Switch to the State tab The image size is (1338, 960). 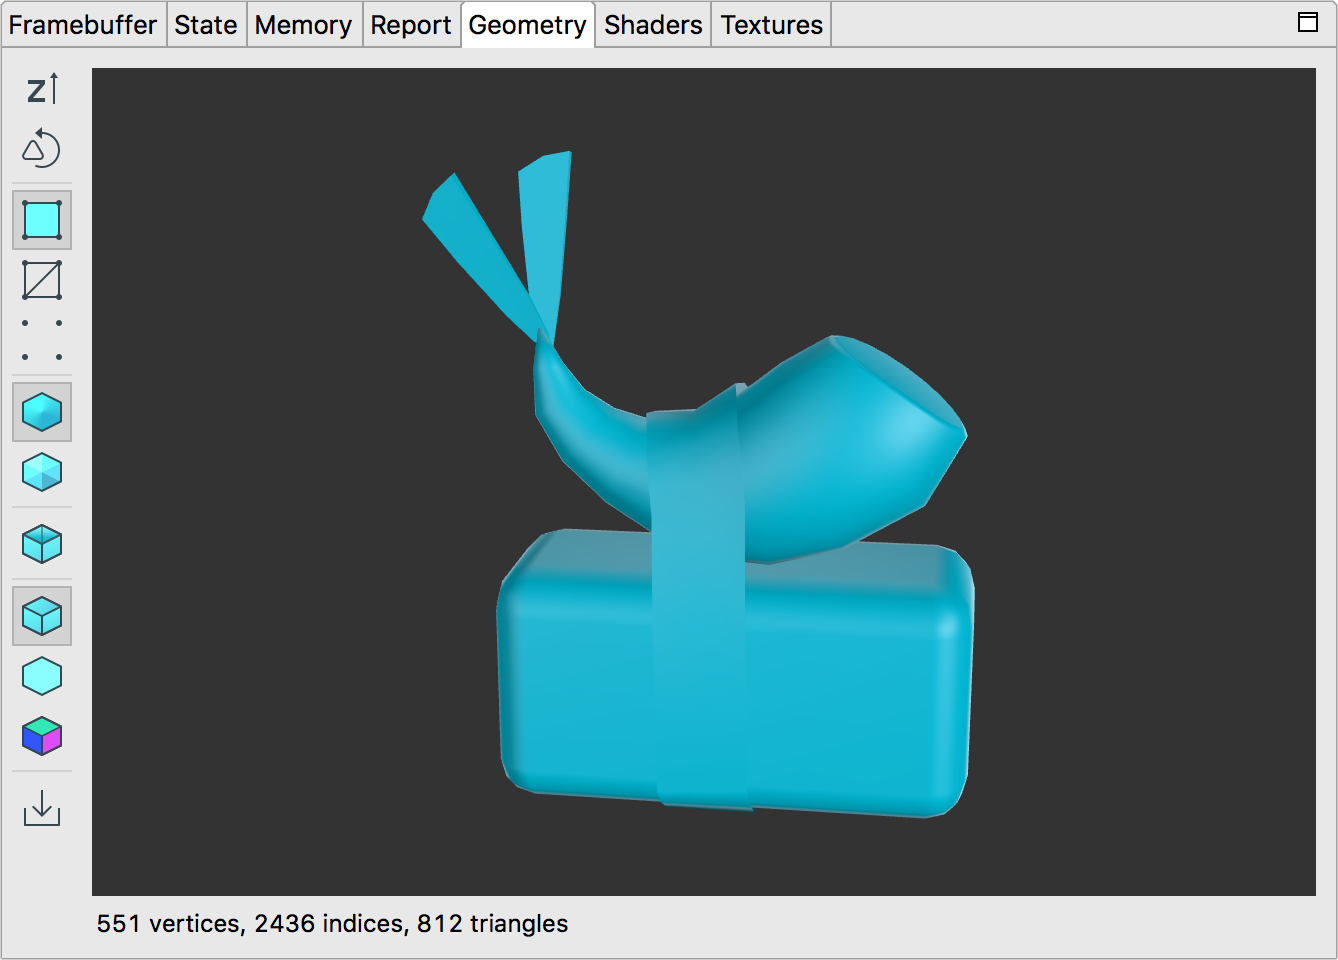206,25
